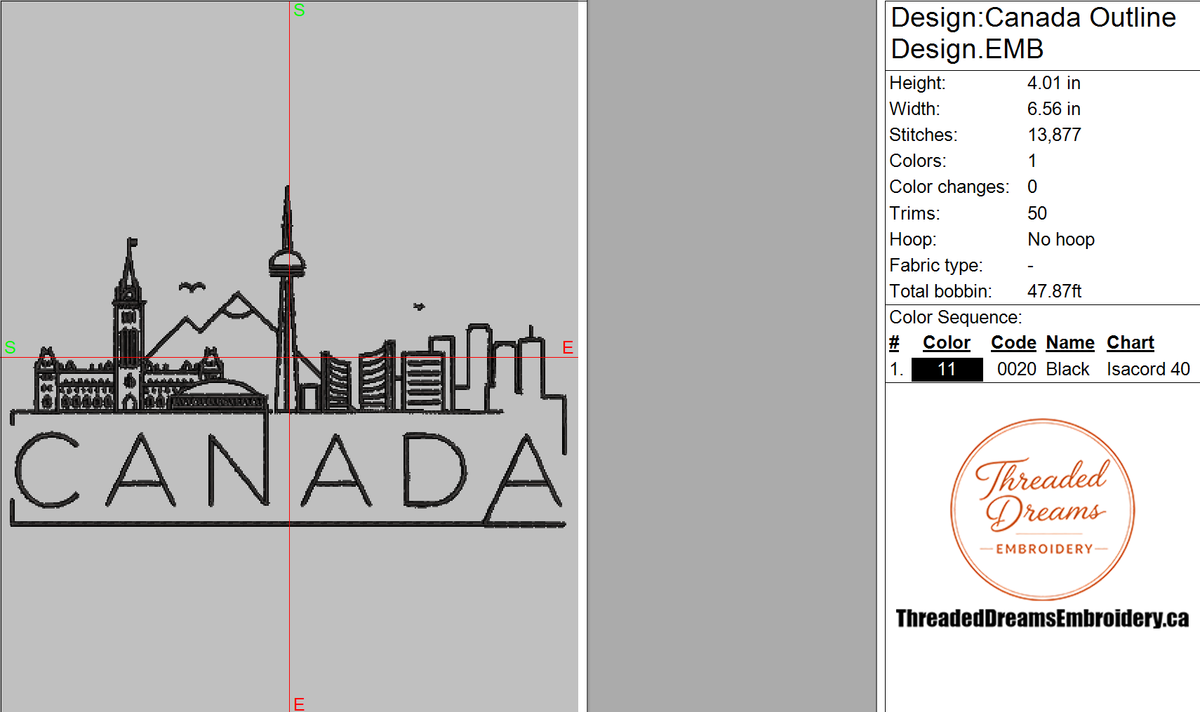Click the 'Fabric type:' label

point(936,265)
